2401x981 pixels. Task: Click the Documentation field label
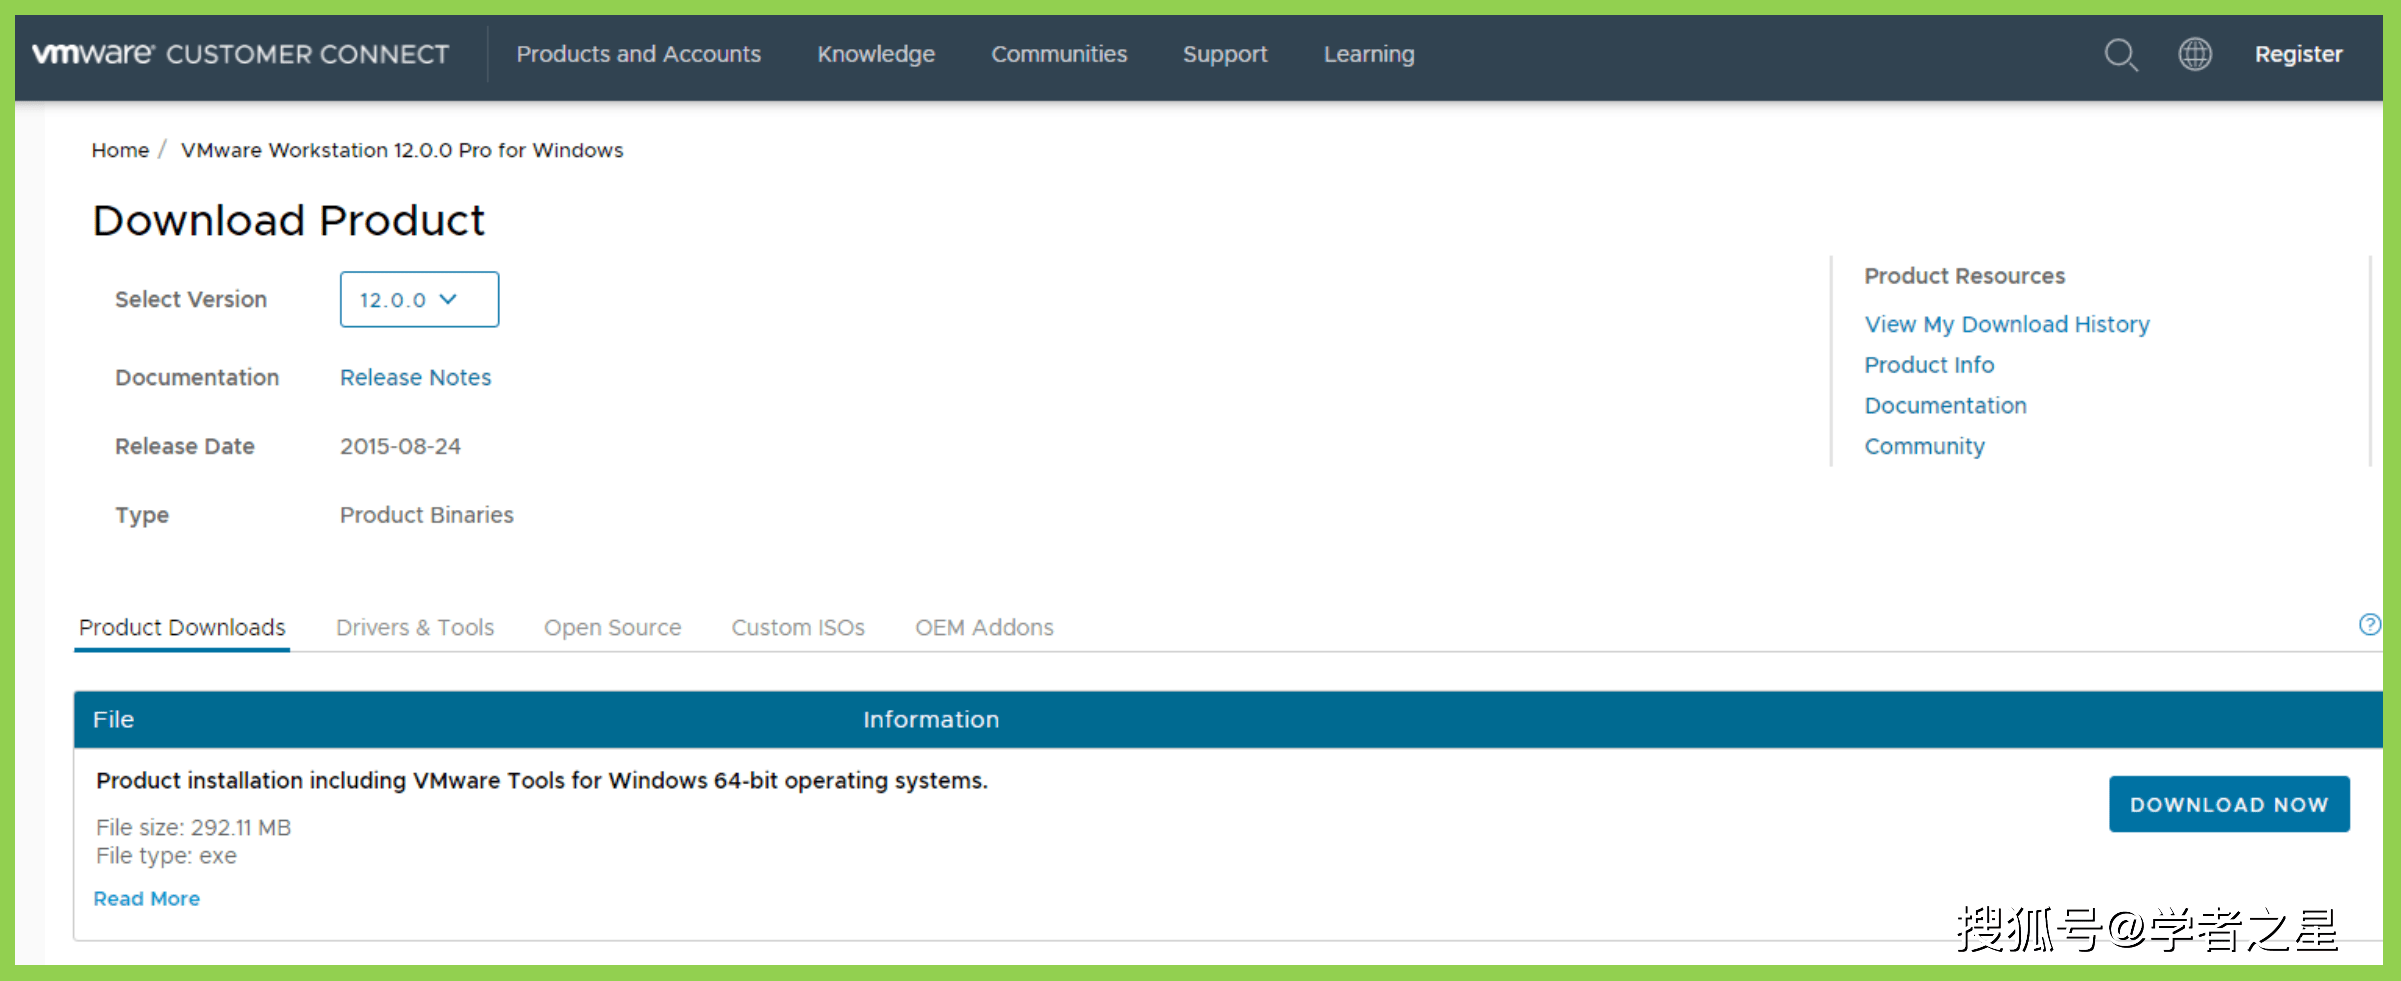(197, 377)
